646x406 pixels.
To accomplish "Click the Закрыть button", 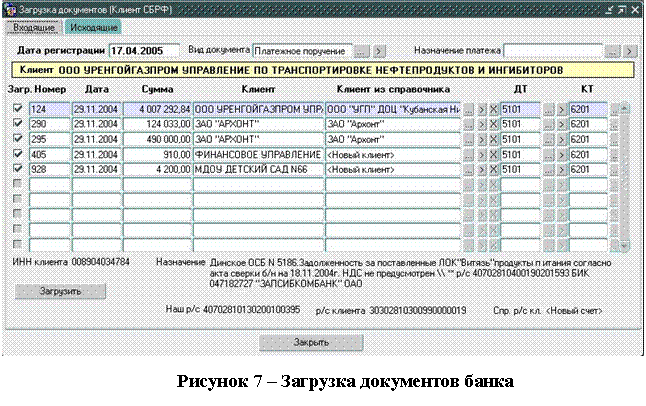I will [x=311, y=342].
